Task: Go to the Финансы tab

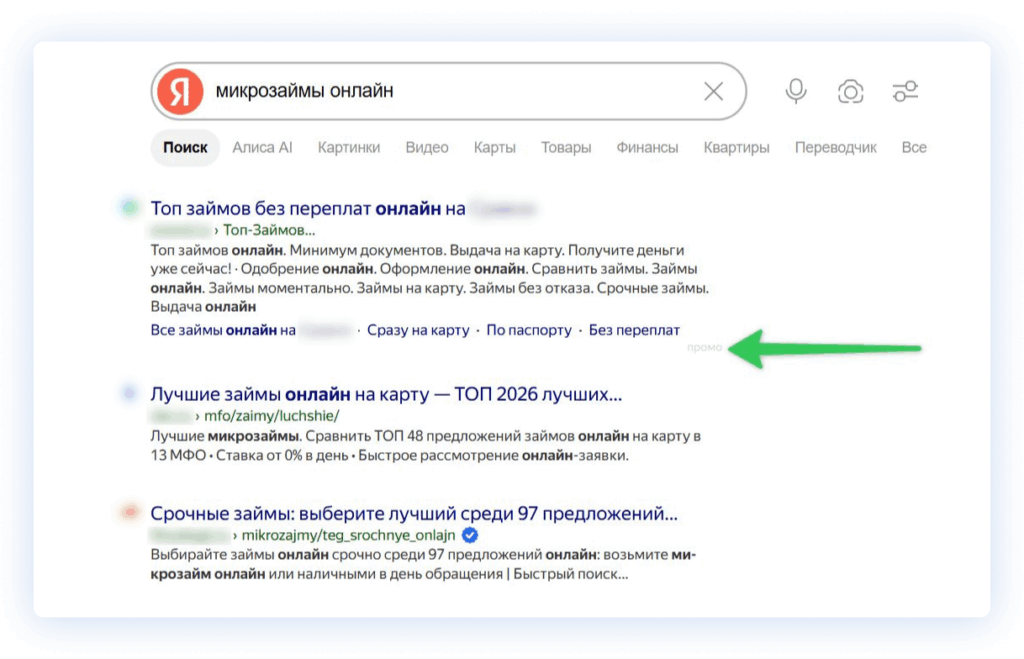Action: pos(647,148)
